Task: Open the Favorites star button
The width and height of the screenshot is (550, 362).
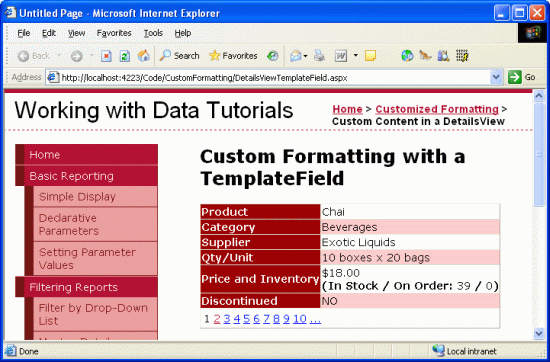Action: pos(233,55)
